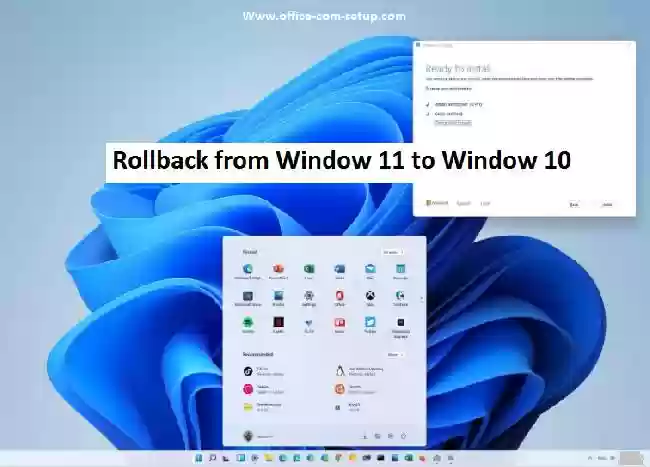Open the Support link in setup window
The height and width of the screenshot is (467, 650).
click(463, 203)
